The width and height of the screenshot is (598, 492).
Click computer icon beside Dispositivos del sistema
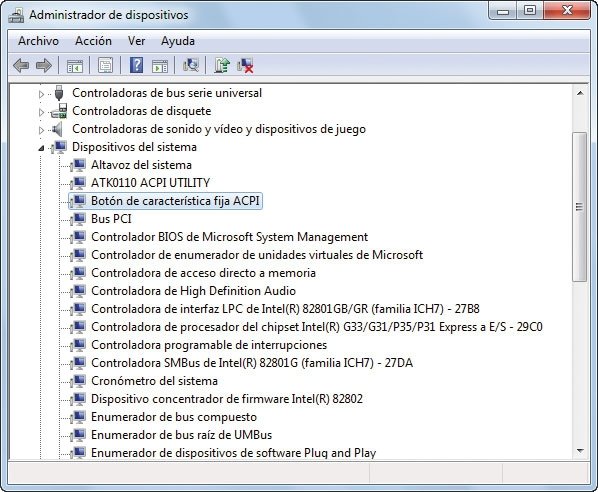(59, 147)
